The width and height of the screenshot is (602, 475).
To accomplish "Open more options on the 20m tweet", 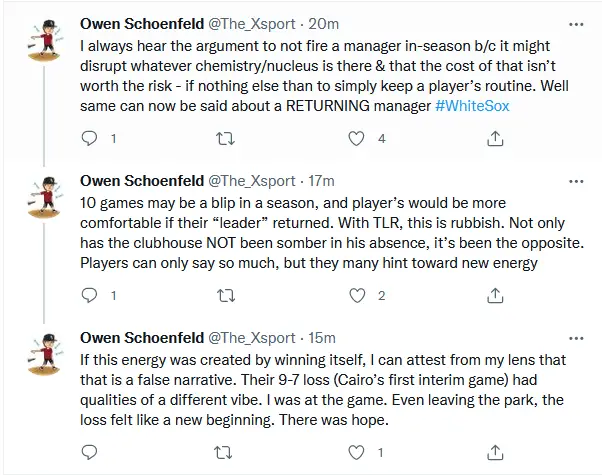I will [x=576, y=22].
